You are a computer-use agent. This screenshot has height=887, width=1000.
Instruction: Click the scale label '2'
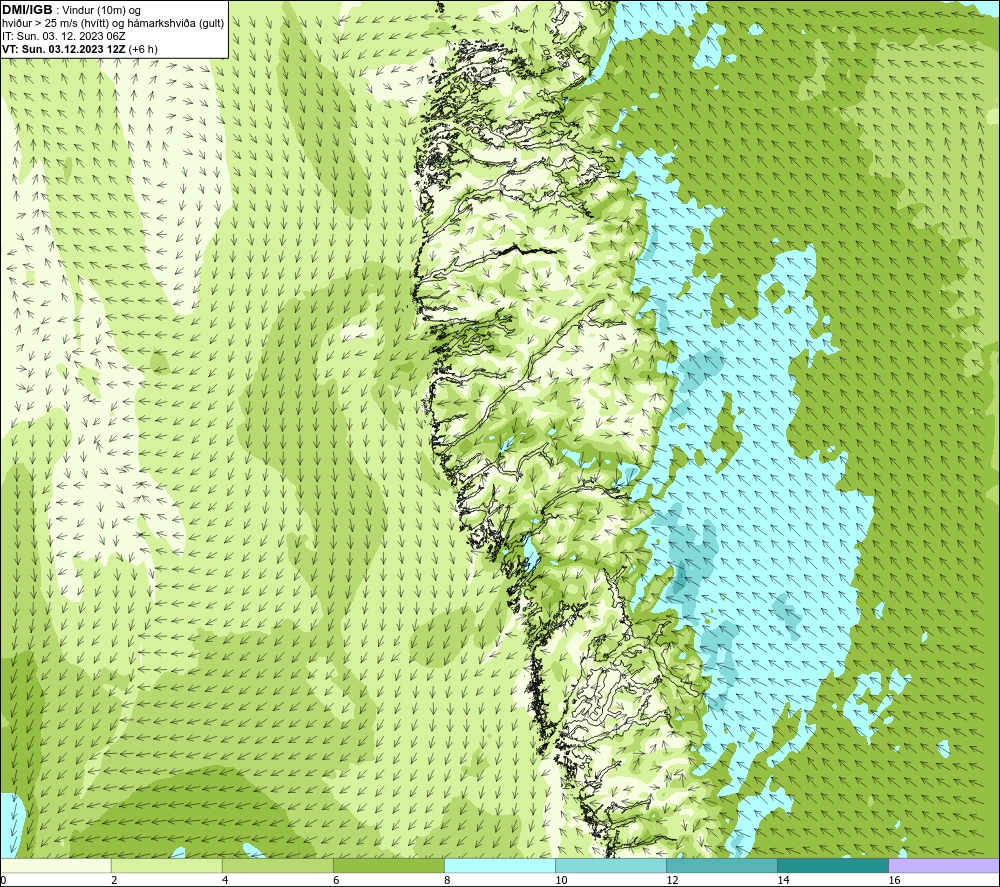114,880
